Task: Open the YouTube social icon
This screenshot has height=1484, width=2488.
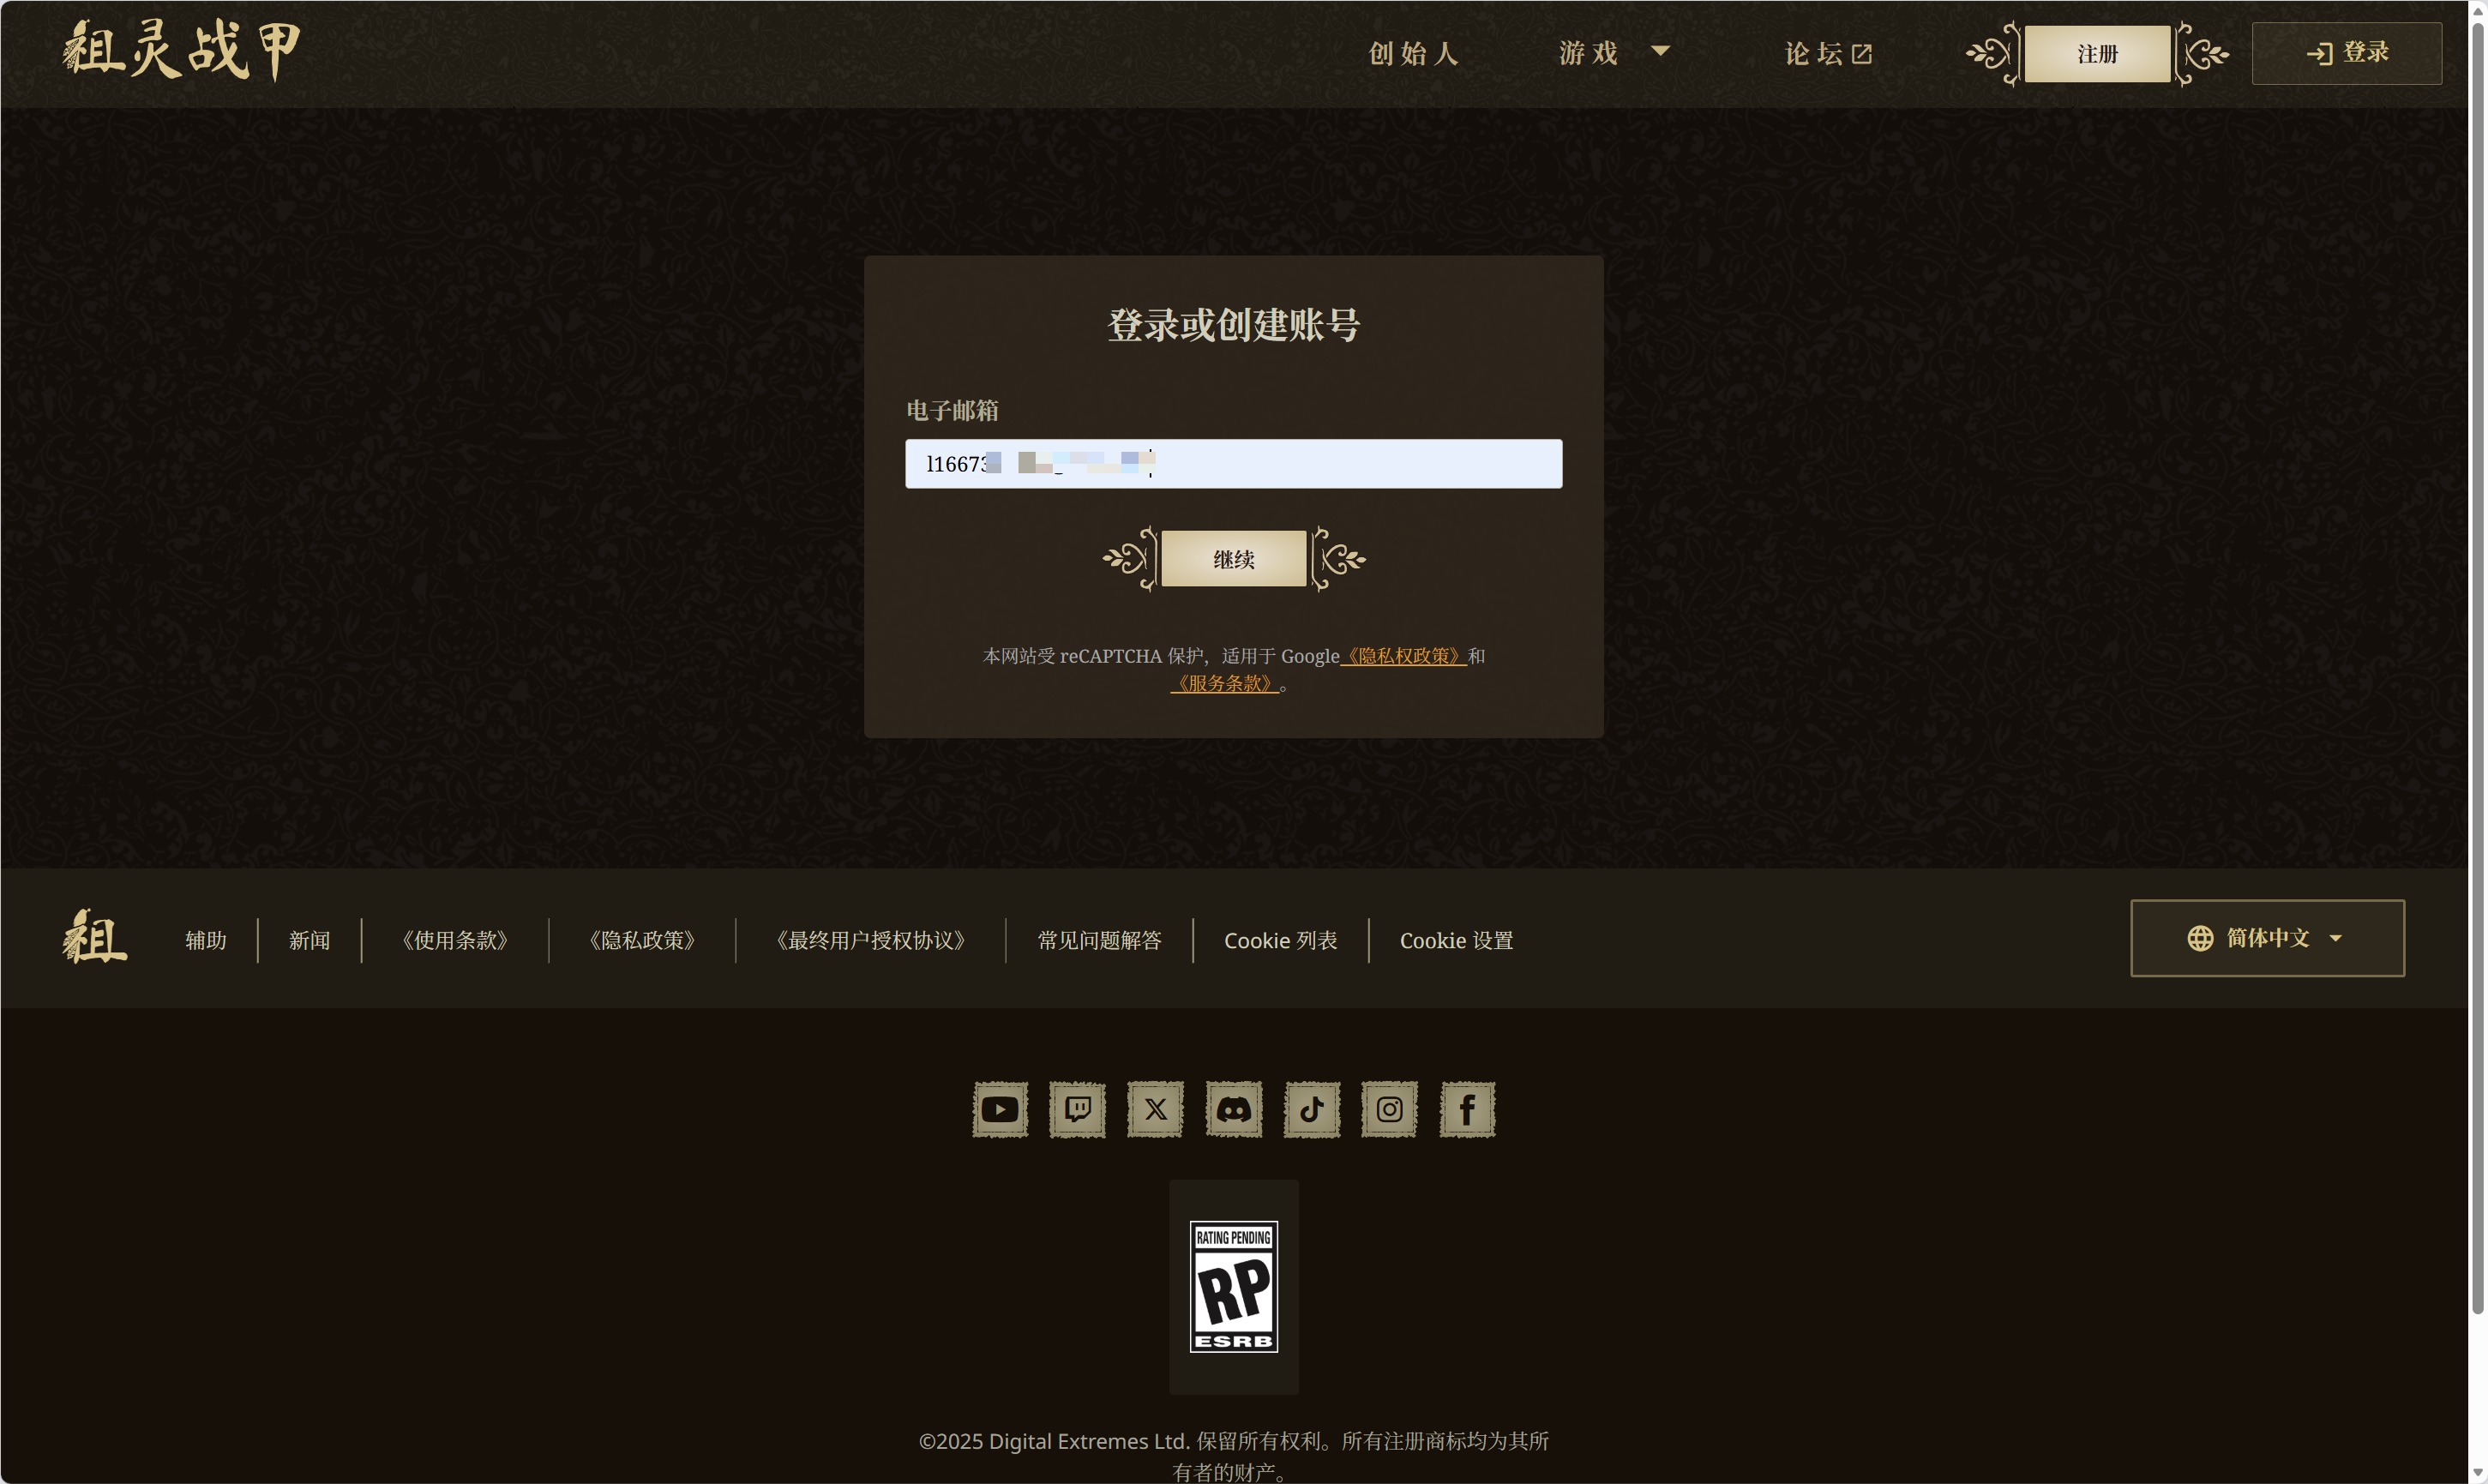Action: click(x=1000, y=1109)
